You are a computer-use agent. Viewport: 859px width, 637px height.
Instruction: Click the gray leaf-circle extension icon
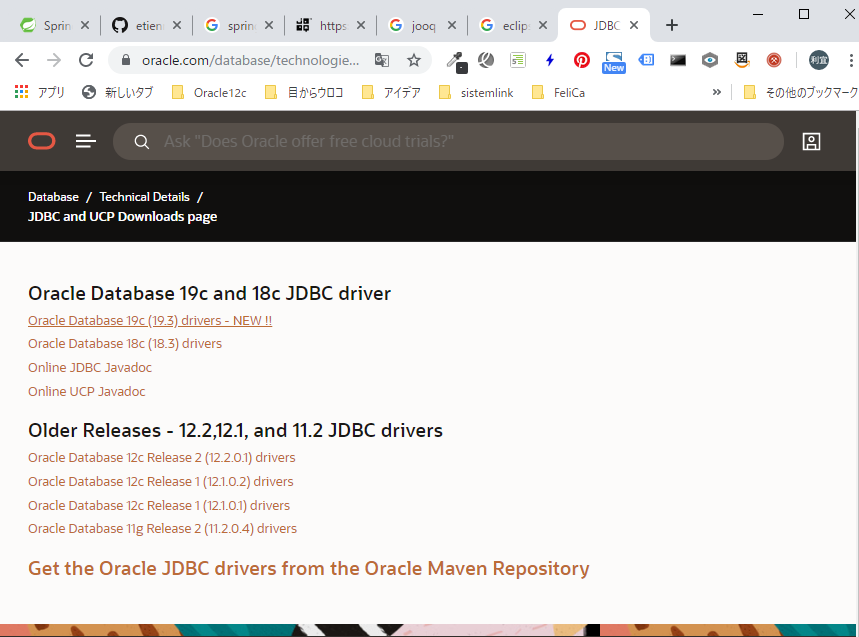click(x=486, y=60)
